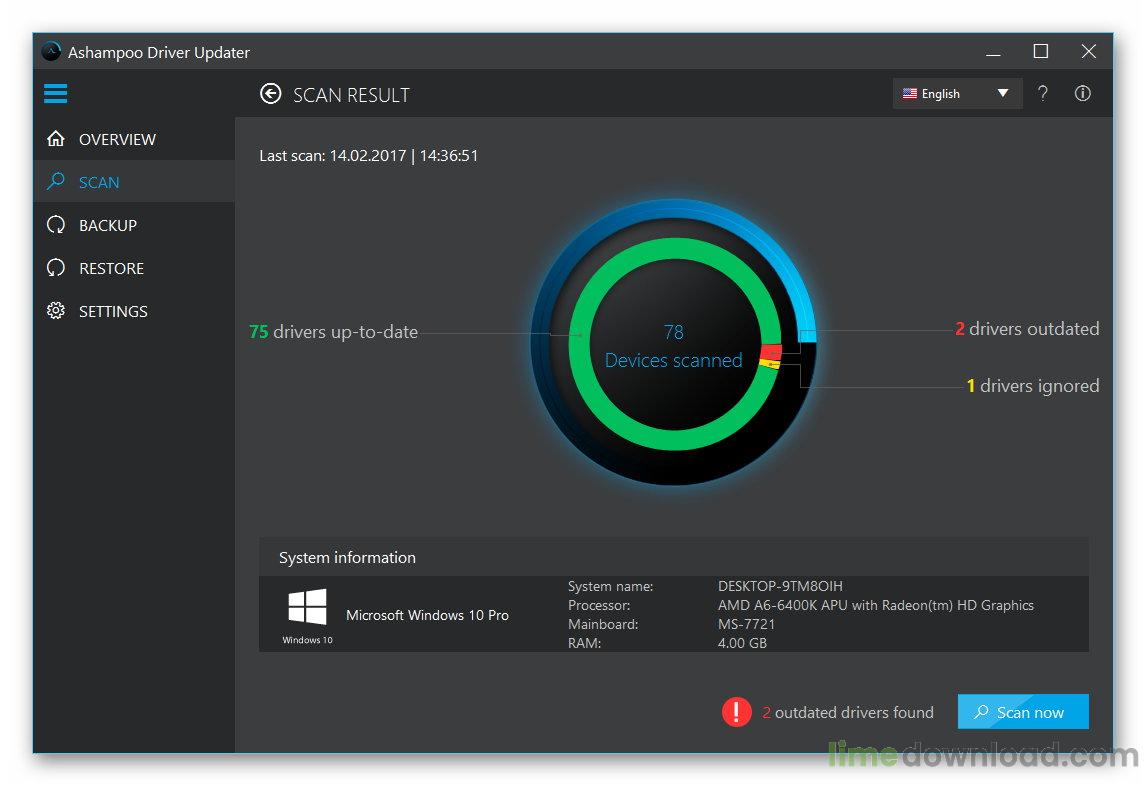Click the '2 outdated drivers found' text
This screenshot has width=1146, height=786.
coord(850,712)
